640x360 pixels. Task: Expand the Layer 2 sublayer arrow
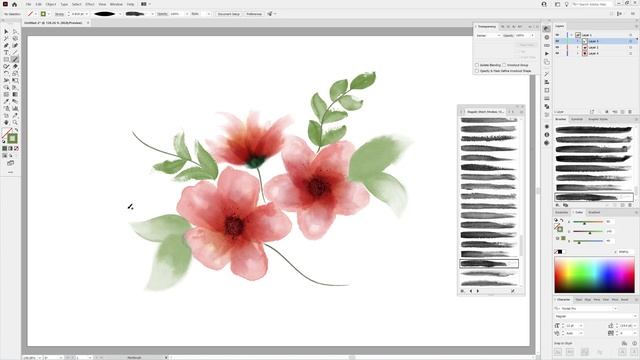578,47
